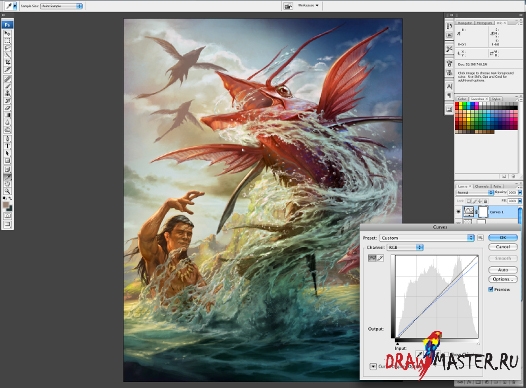Viewport: 526px width, 388px height.
Task: Click the preset options icon beside Custom
Action: tap(480, 237)
